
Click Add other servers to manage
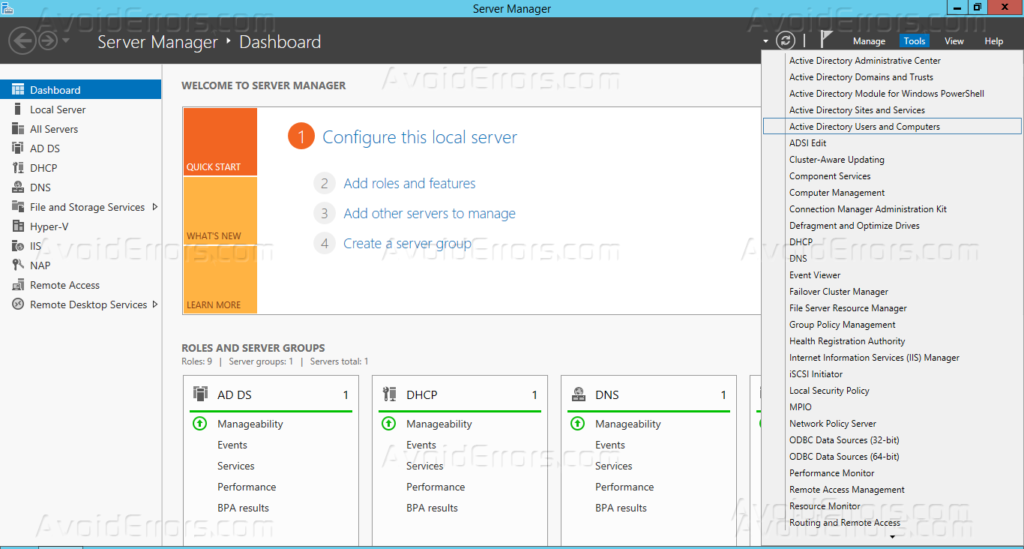pyautogui.click(x=429, y=213)
